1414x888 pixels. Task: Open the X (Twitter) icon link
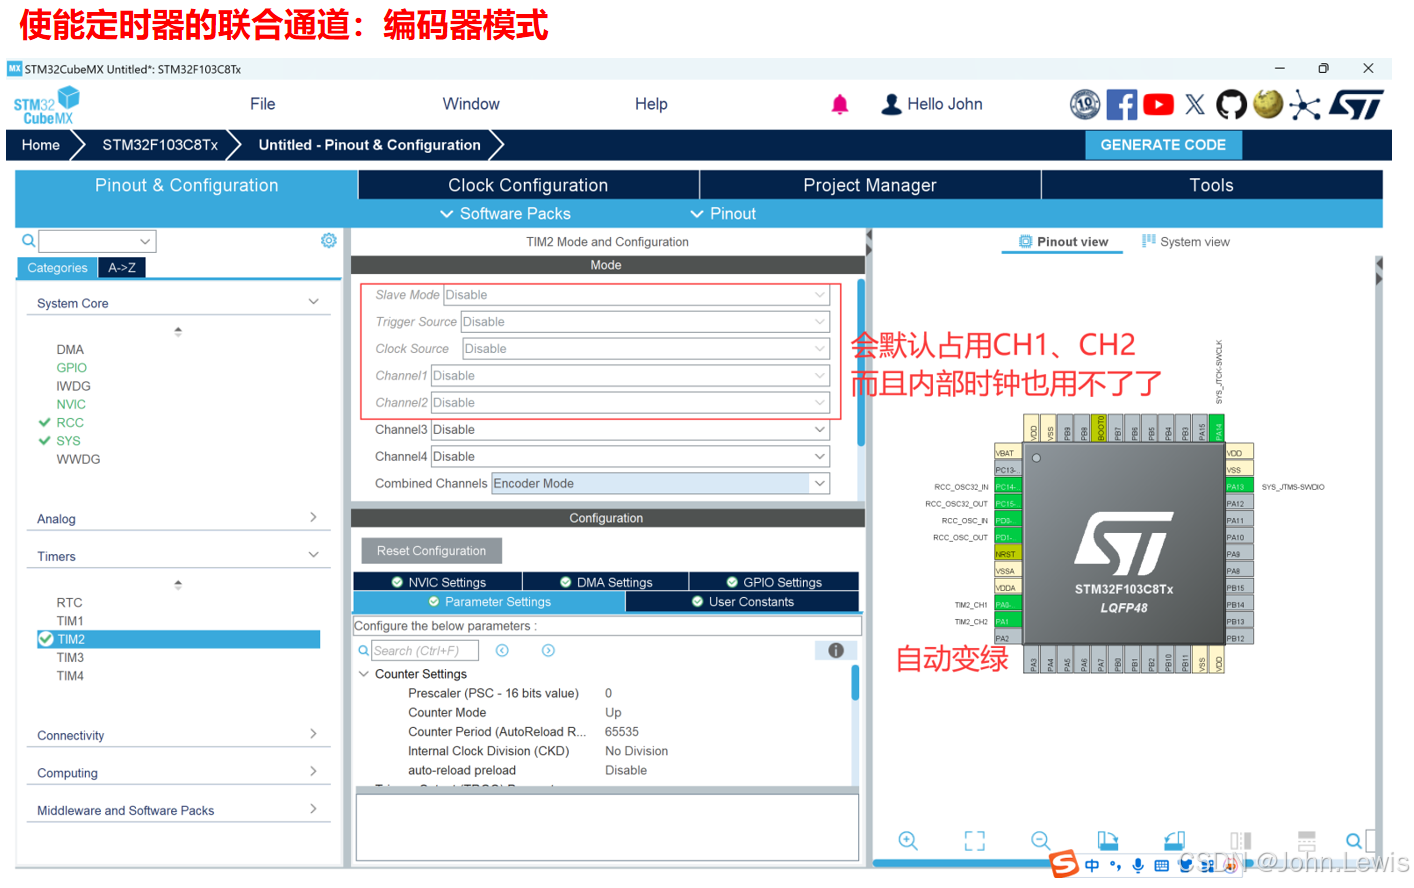tap(1195, 104)
